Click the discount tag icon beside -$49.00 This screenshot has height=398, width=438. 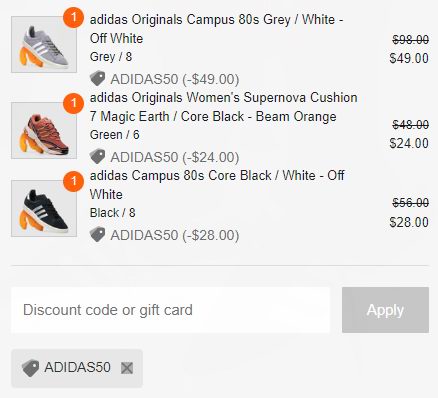[x=97, y=79]
